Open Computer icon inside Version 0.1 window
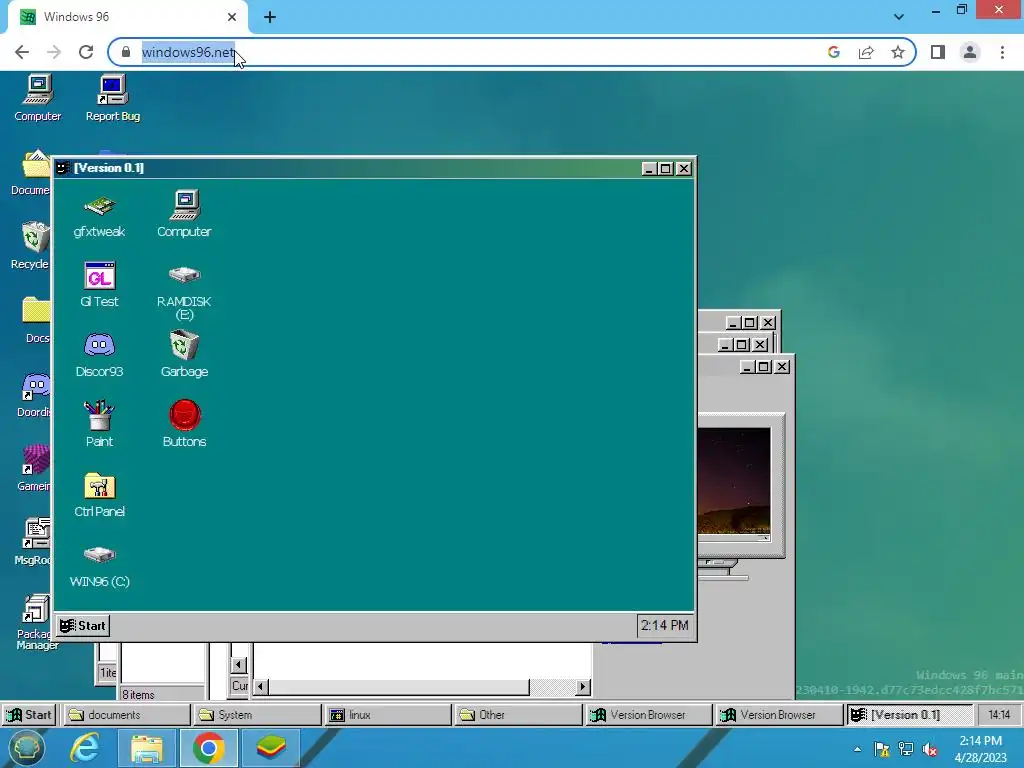1024x768 pixels. point(184,214)
